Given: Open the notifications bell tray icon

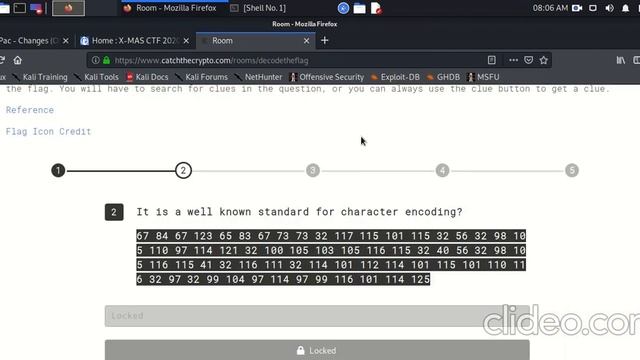Looking at the screenshot, I should tap(625, 8).
